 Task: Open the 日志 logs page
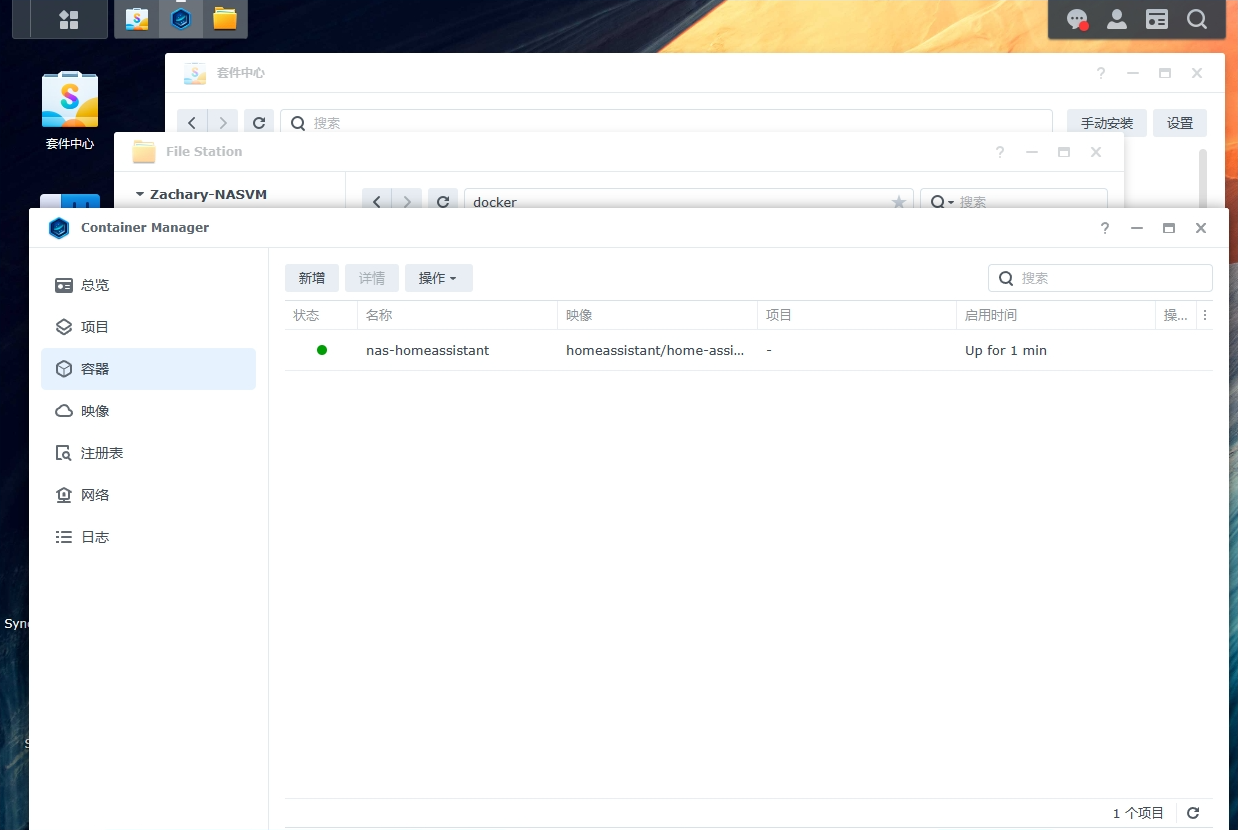[148, 537]
